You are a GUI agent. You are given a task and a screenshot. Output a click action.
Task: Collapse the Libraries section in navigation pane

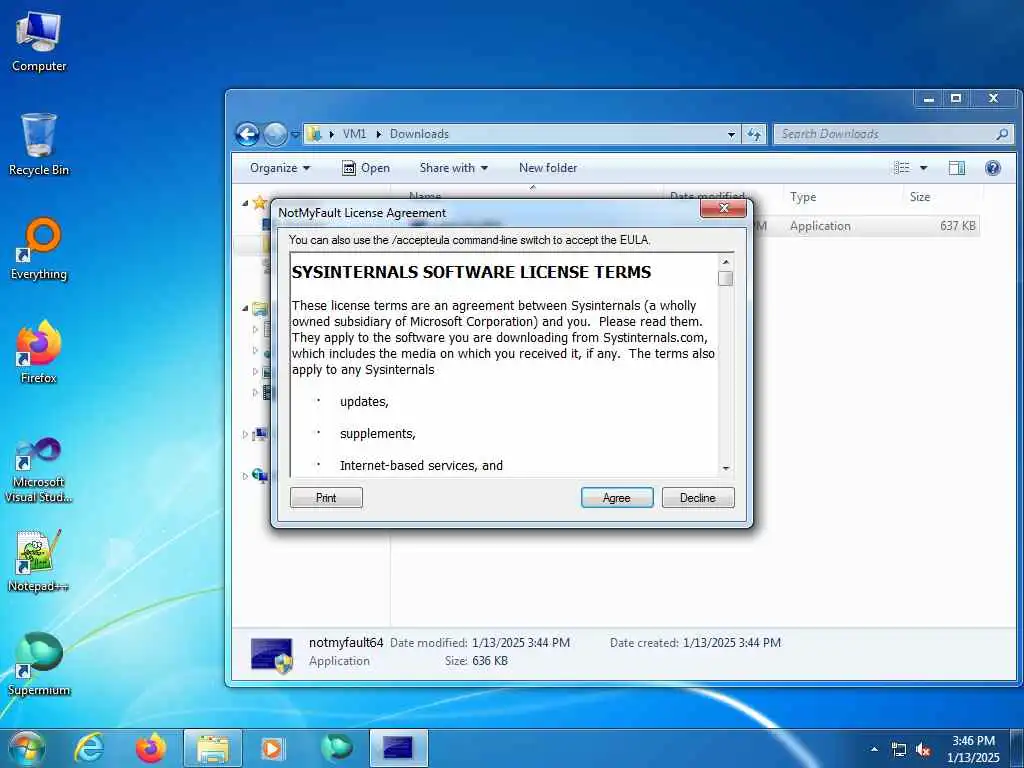245,308
